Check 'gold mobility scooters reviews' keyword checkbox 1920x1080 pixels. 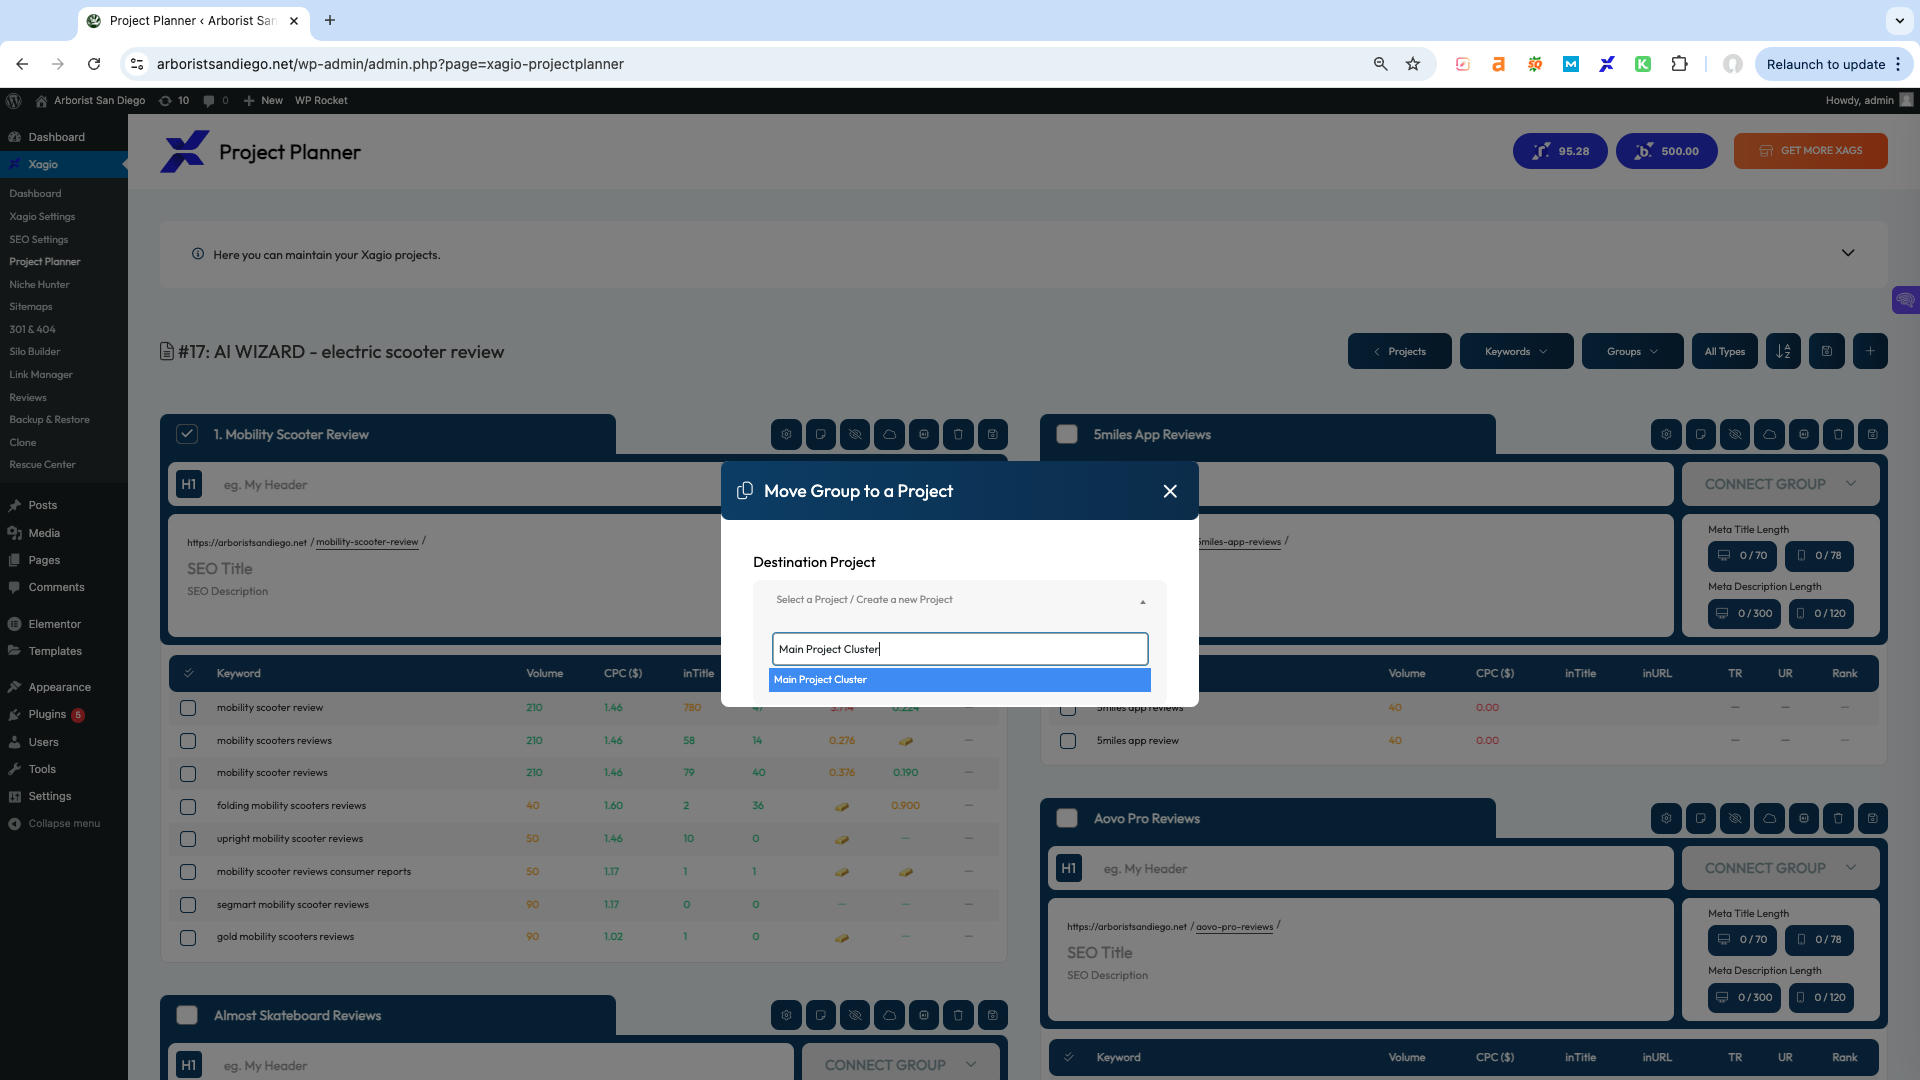point(188,938)
